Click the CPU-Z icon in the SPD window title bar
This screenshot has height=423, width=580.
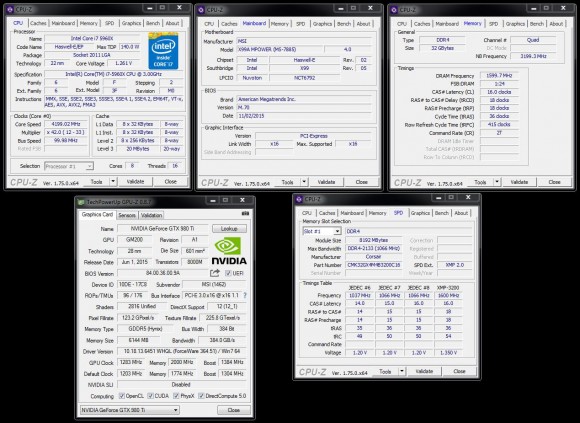click(x=299, y=199)
